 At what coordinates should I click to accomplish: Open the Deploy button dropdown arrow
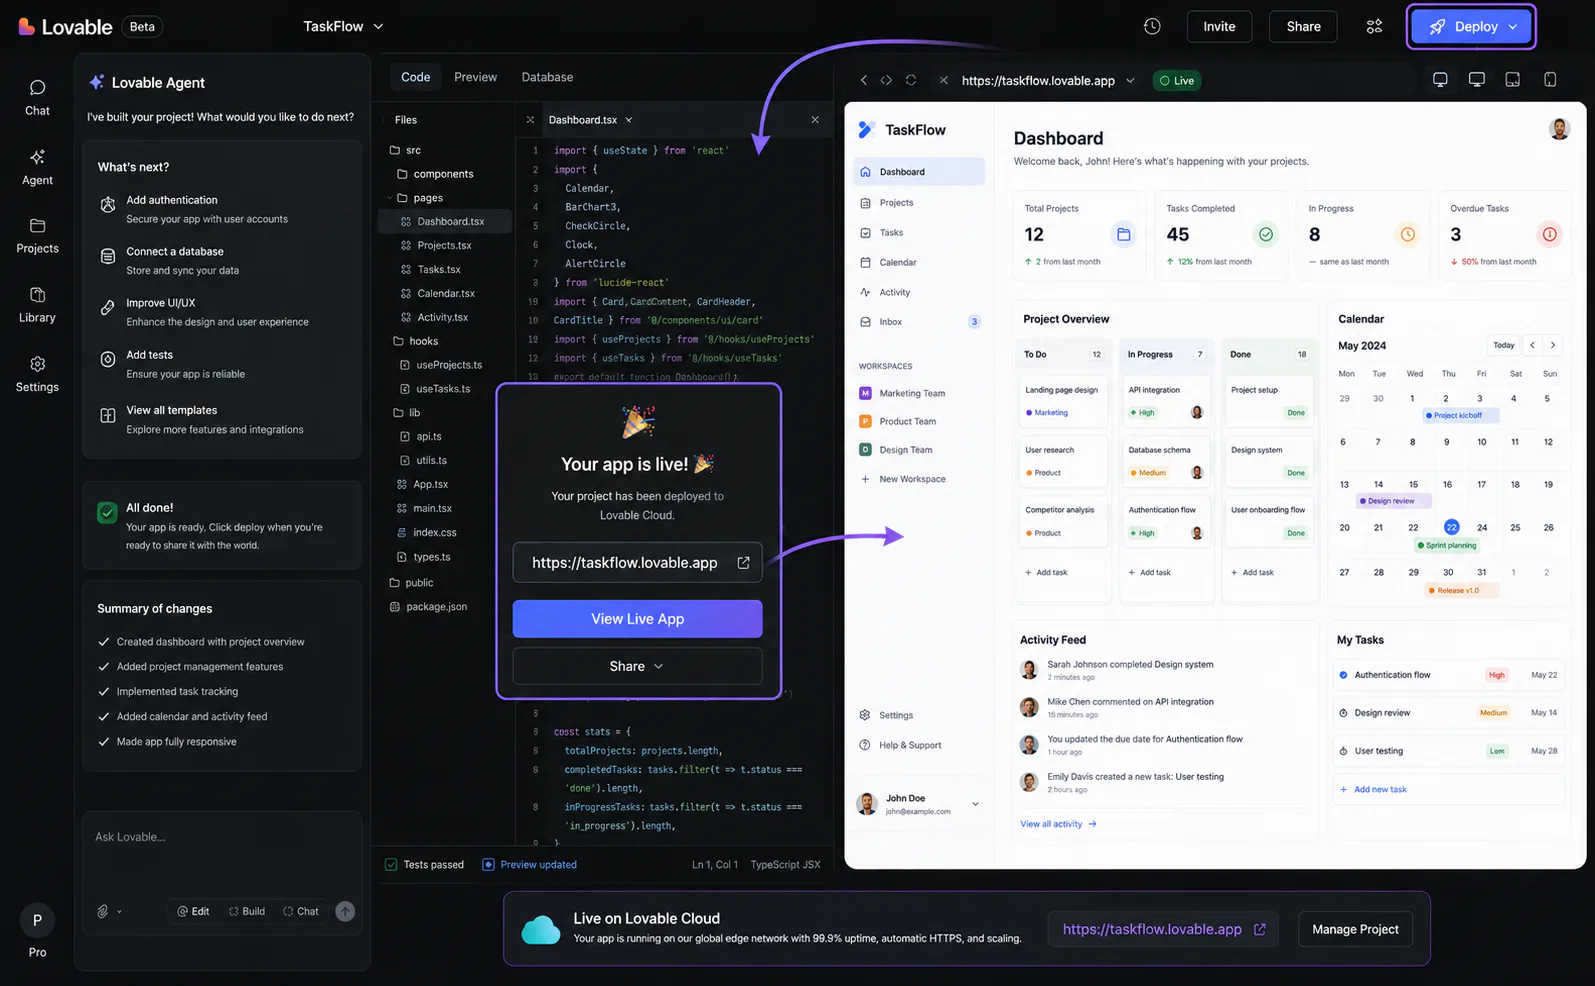click(x=1513, y=27)
